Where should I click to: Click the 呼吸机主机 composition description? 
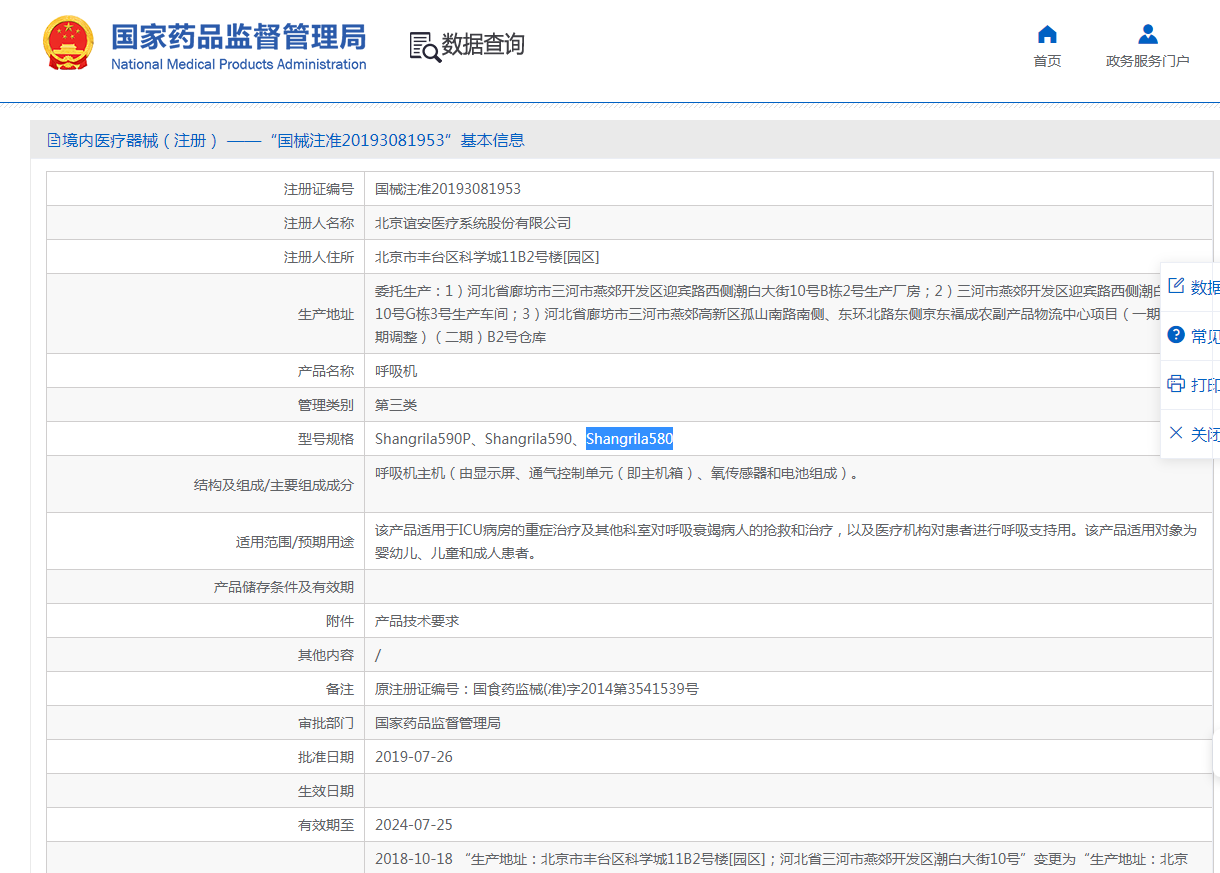tap(617, 474)
